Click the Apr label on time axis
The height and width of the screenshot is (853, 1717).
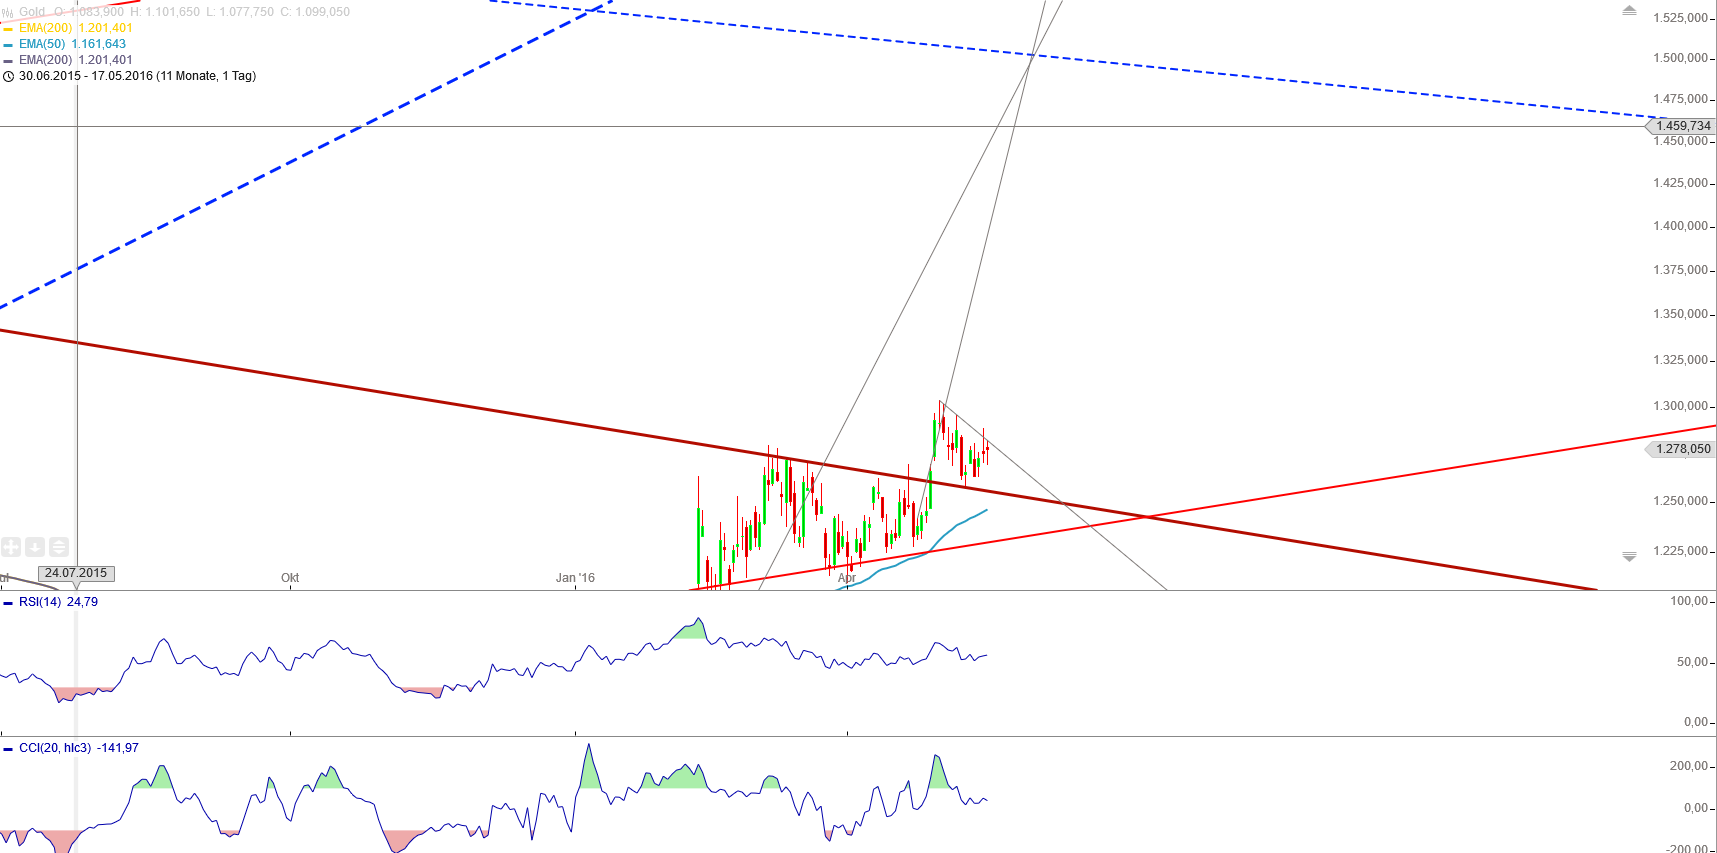tap(847, 578)
